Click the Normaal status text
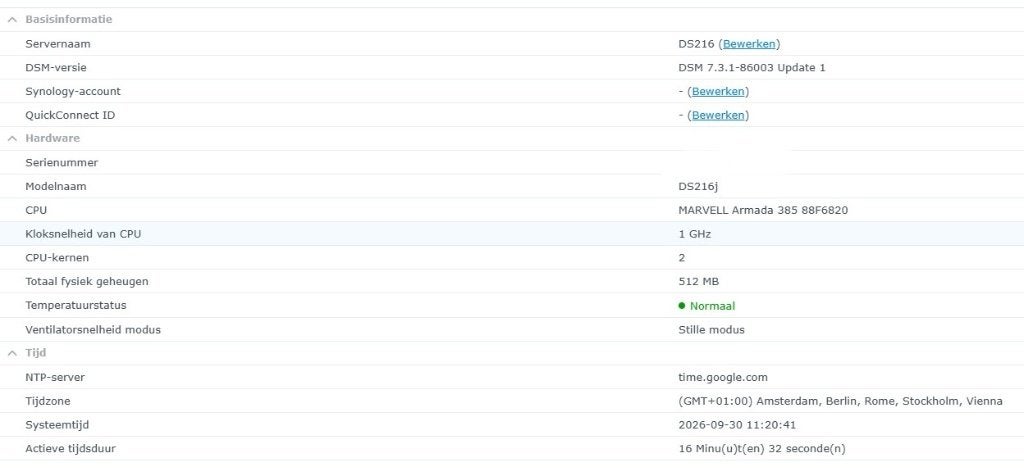Screen dimensions: 1024x476 [712, 306]
